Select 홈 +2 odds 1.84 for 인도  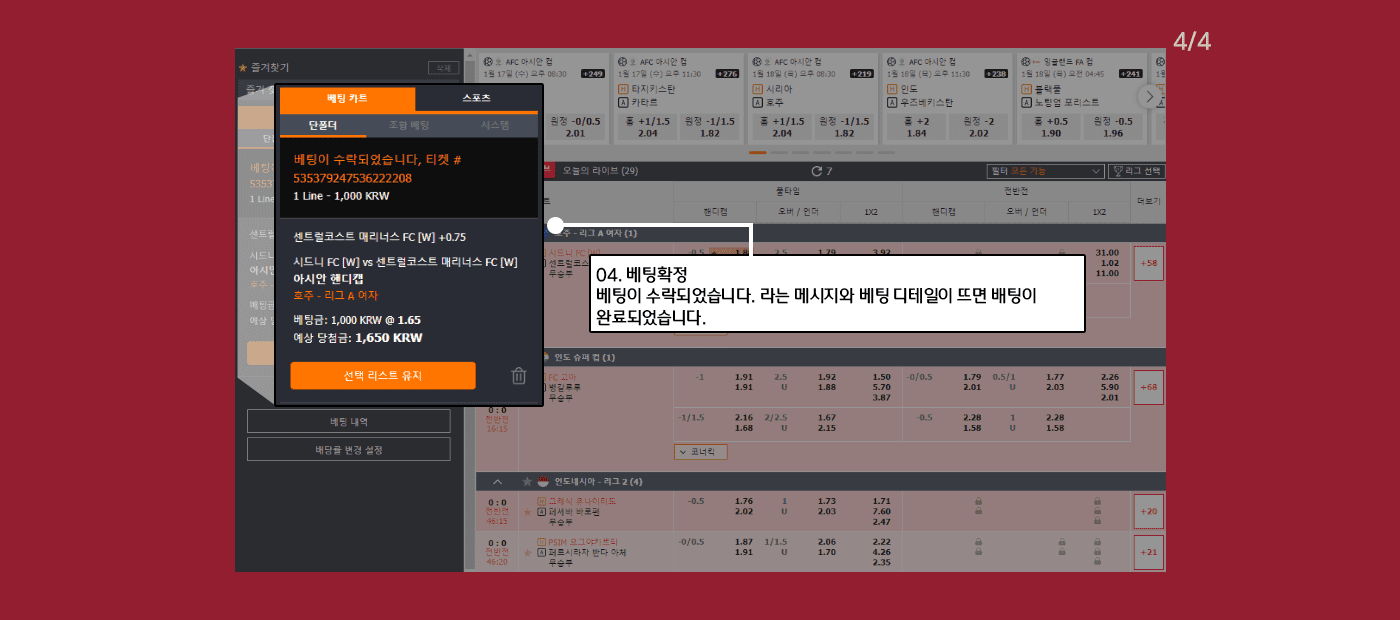(x=916, y=127)
